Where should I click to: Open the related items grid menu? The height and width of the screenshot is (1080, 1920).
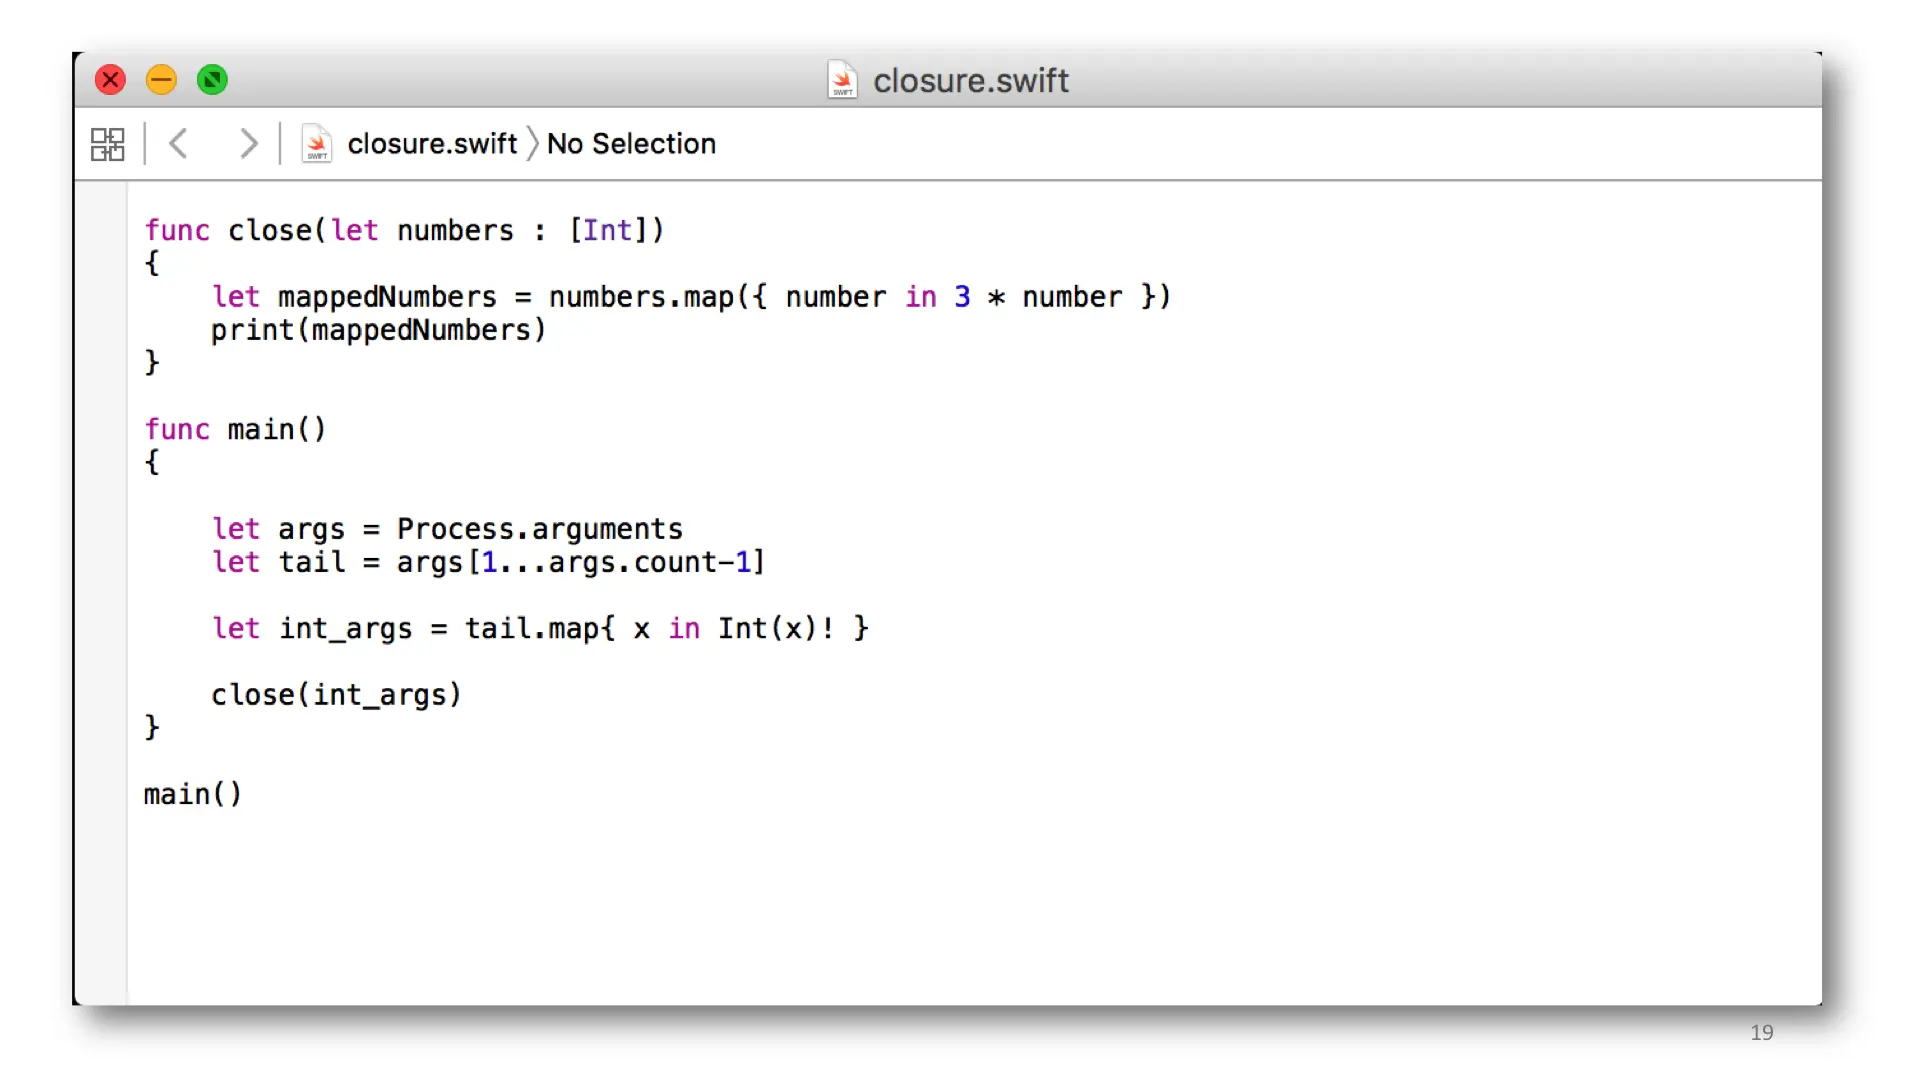pyautogui.click(x=107, y=144)
